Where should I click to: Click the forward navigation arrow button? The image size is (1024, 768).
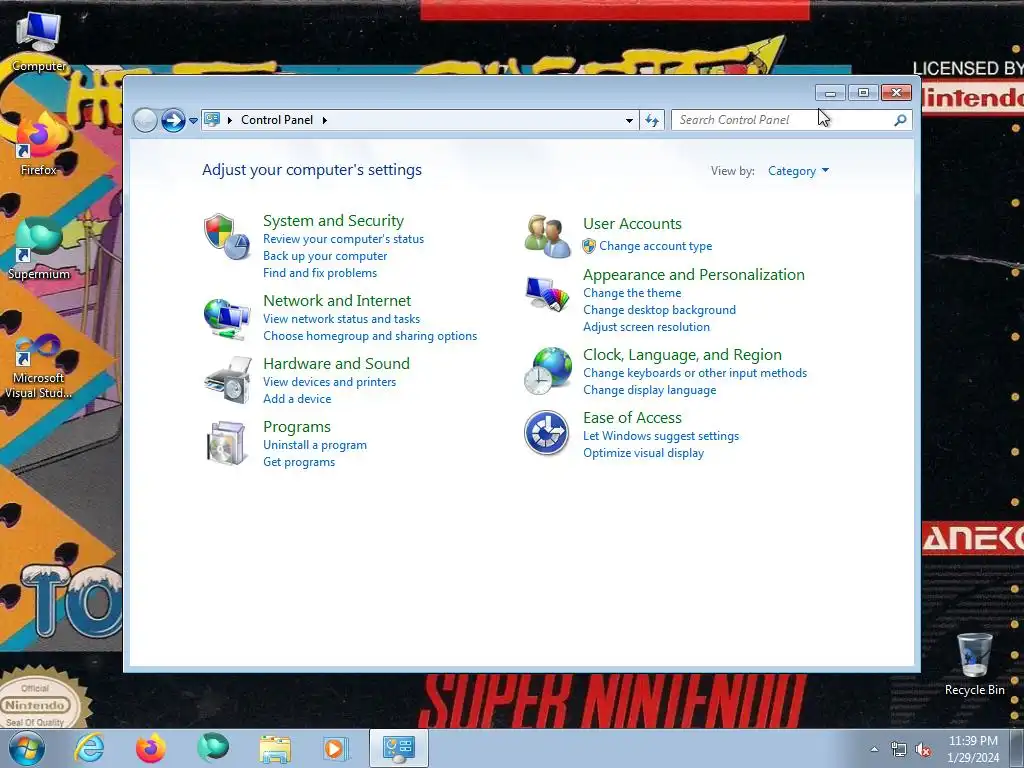[x=173, y=120]
